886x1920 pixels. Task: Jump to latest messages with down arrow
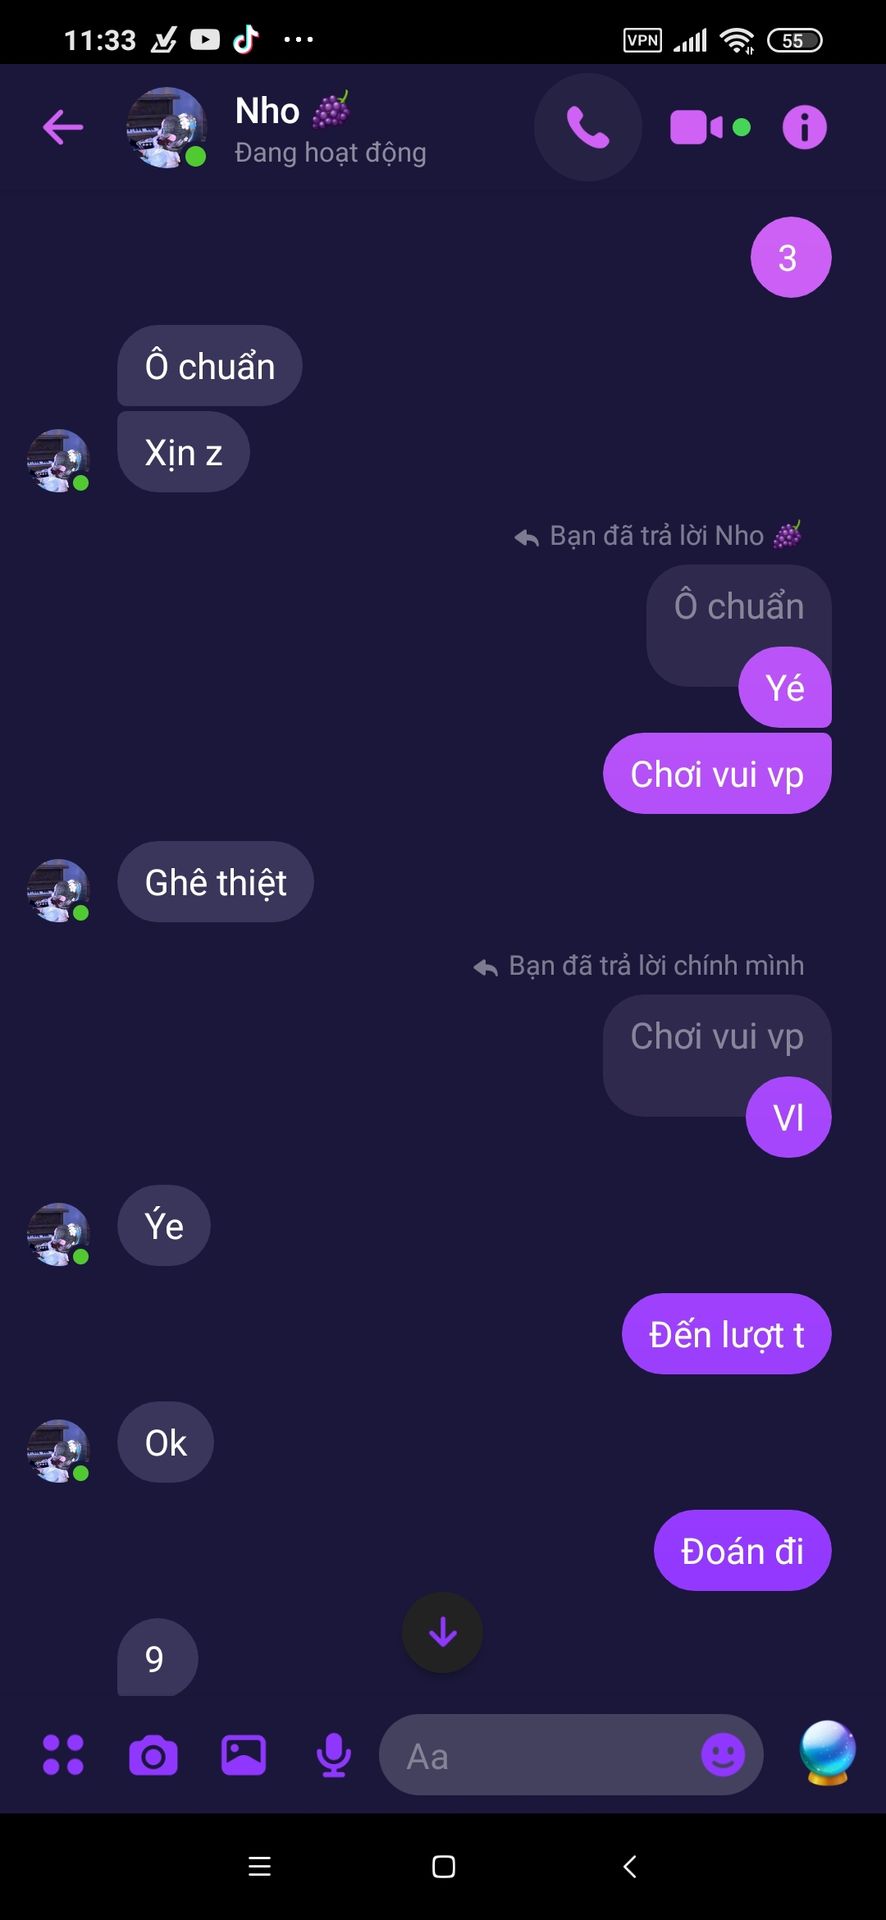442,1633
